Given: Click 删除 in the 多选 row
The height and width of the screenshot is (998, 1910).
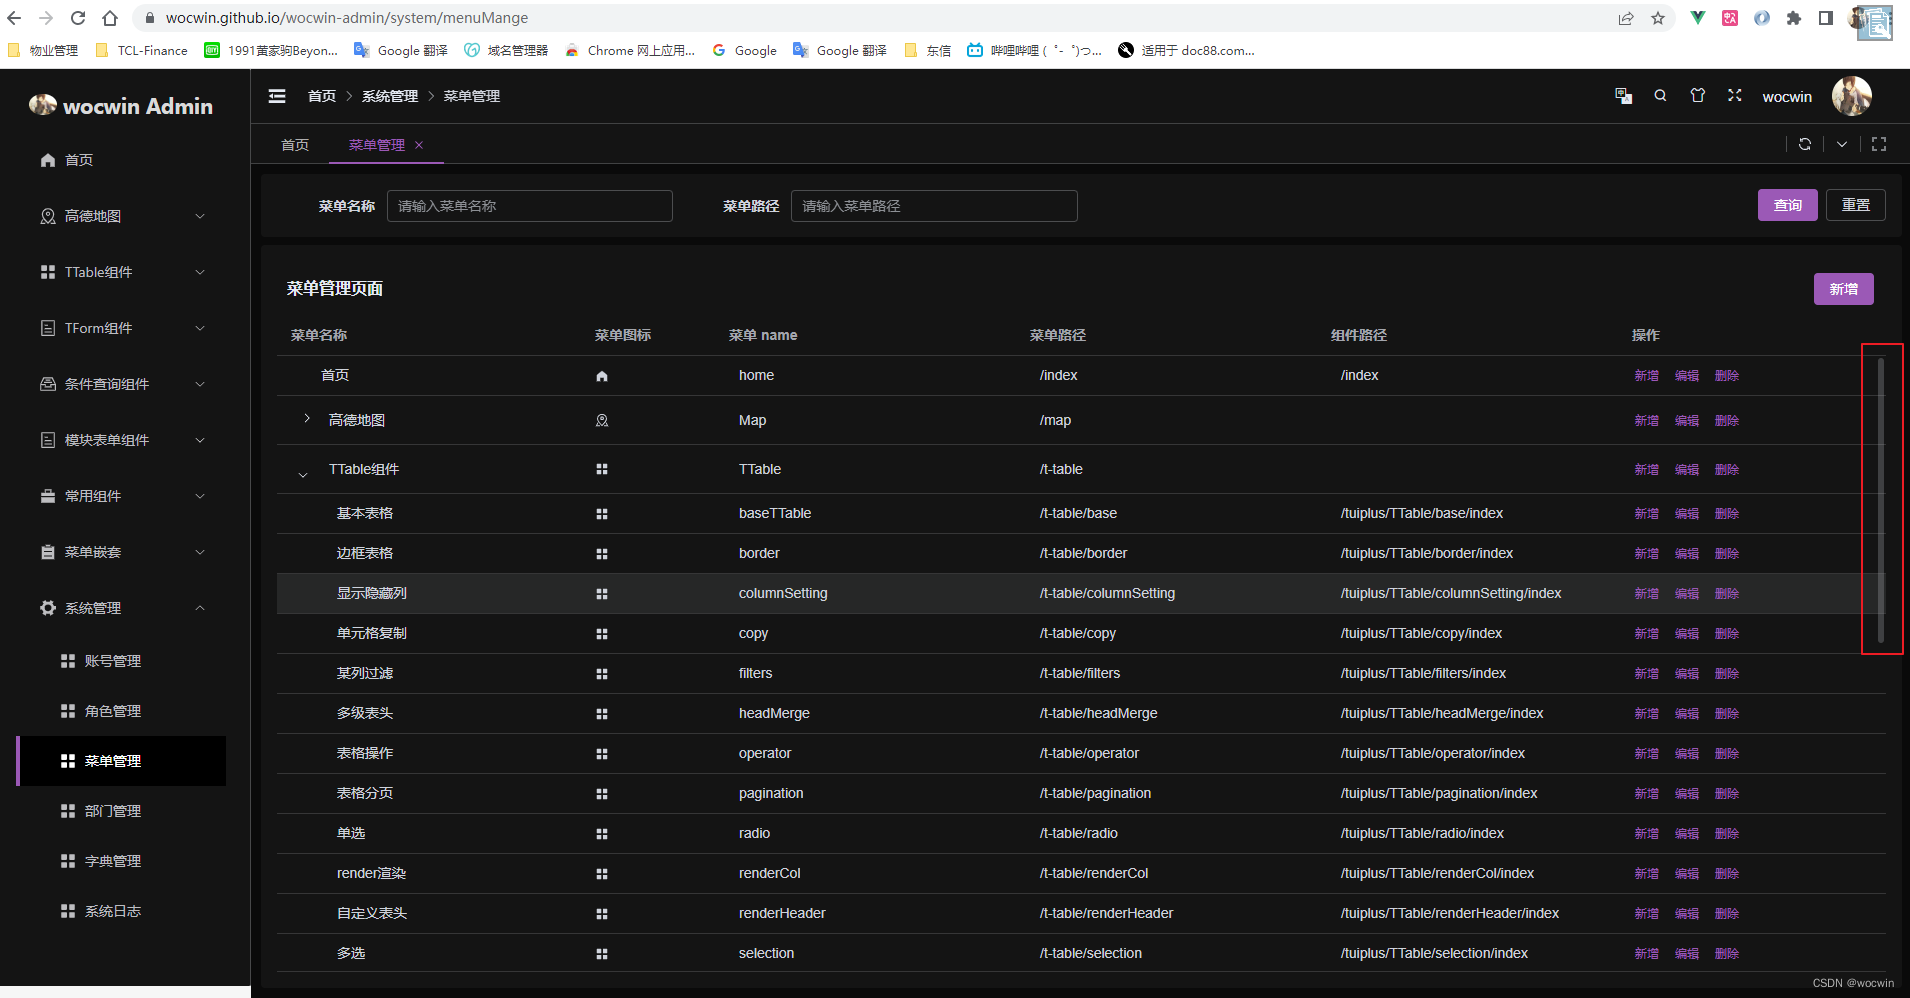Looking at the screenshot, I should coord(1726,954).
